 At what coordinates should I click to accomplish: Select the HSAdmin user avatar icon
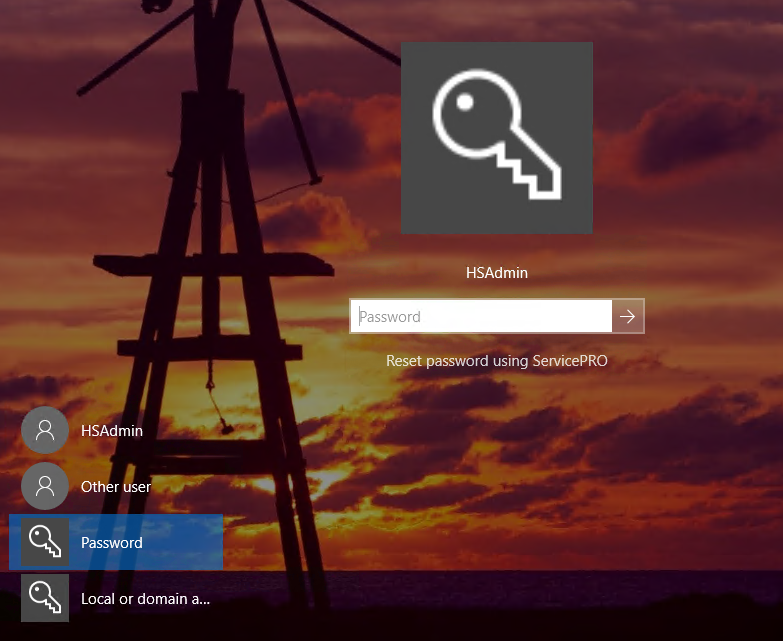pyautogui.click(x=45, y=431)
